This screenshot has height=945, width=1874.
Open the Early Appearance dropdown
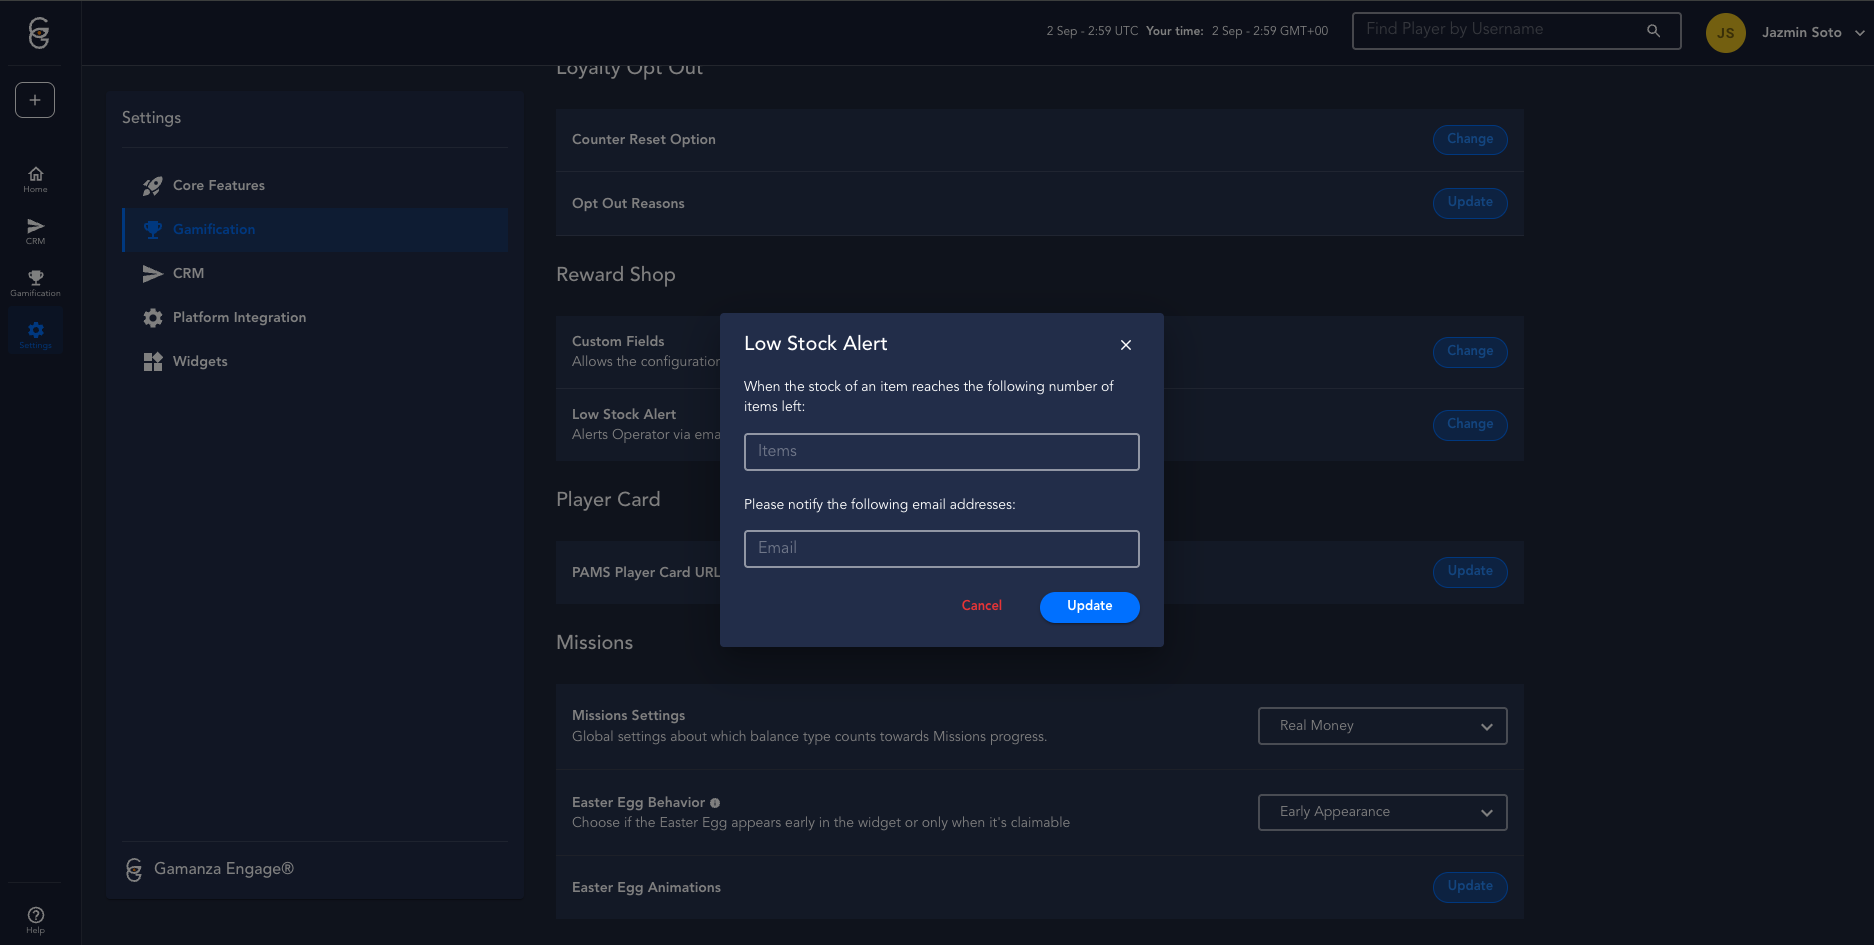[1382, 812]
